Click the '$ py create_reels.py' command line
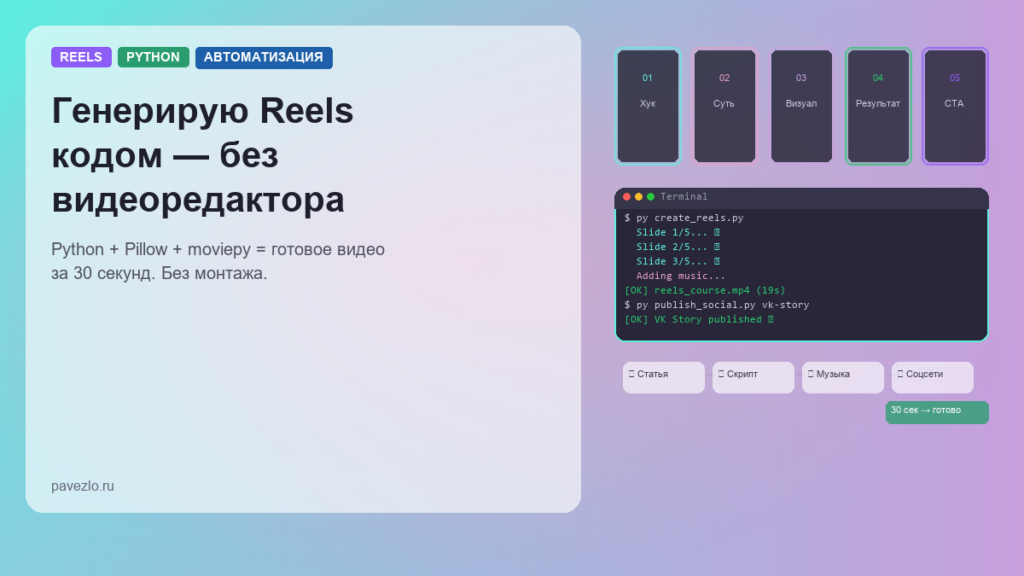 pos(684,217)
